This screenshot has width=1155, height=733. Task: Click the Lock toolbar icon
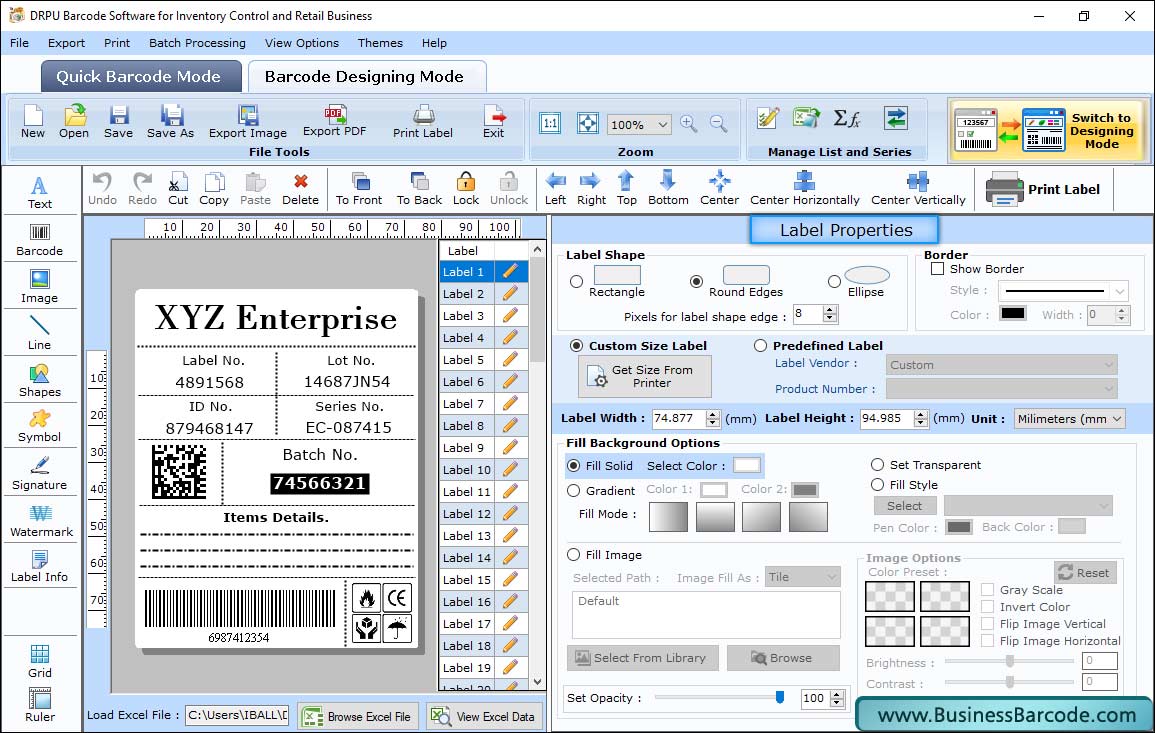tap(466, 189)
